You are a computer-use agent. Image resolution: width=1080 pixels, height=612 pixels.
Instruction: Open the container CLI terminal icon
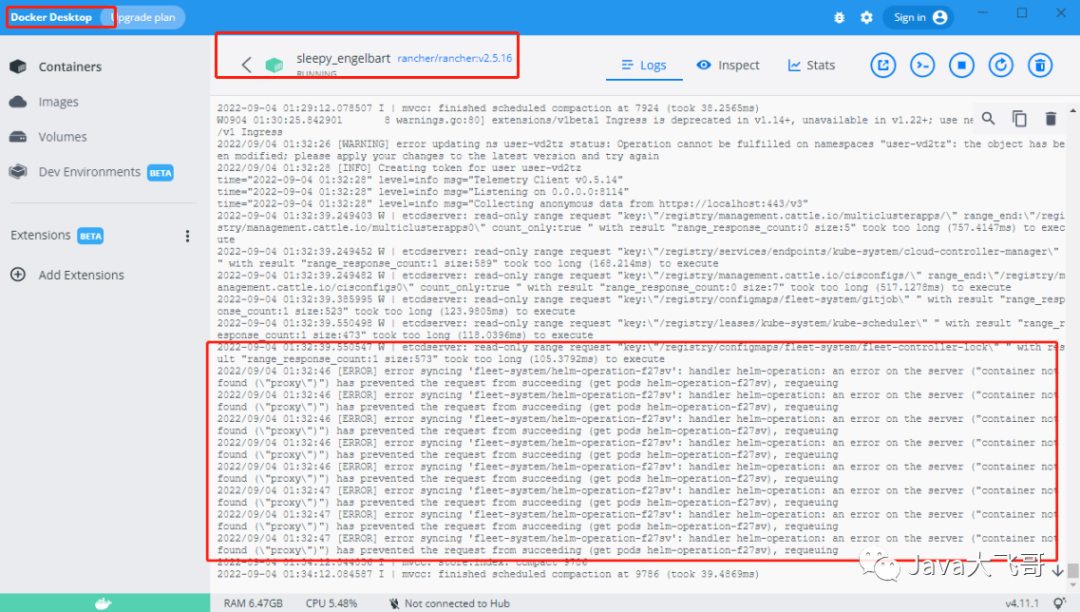[922, 65]
